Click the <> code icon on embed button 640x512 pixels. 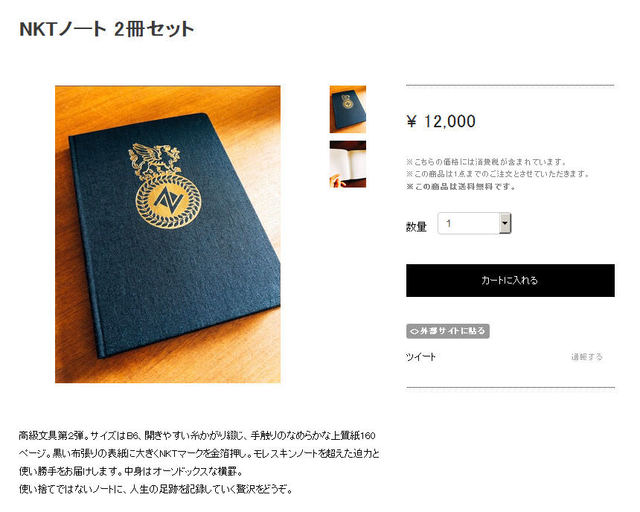click(x=414, y=331)
